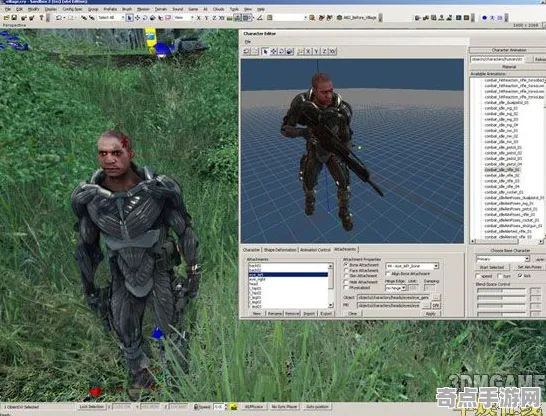Click the ruler angle icon in main toolbar

260,17
